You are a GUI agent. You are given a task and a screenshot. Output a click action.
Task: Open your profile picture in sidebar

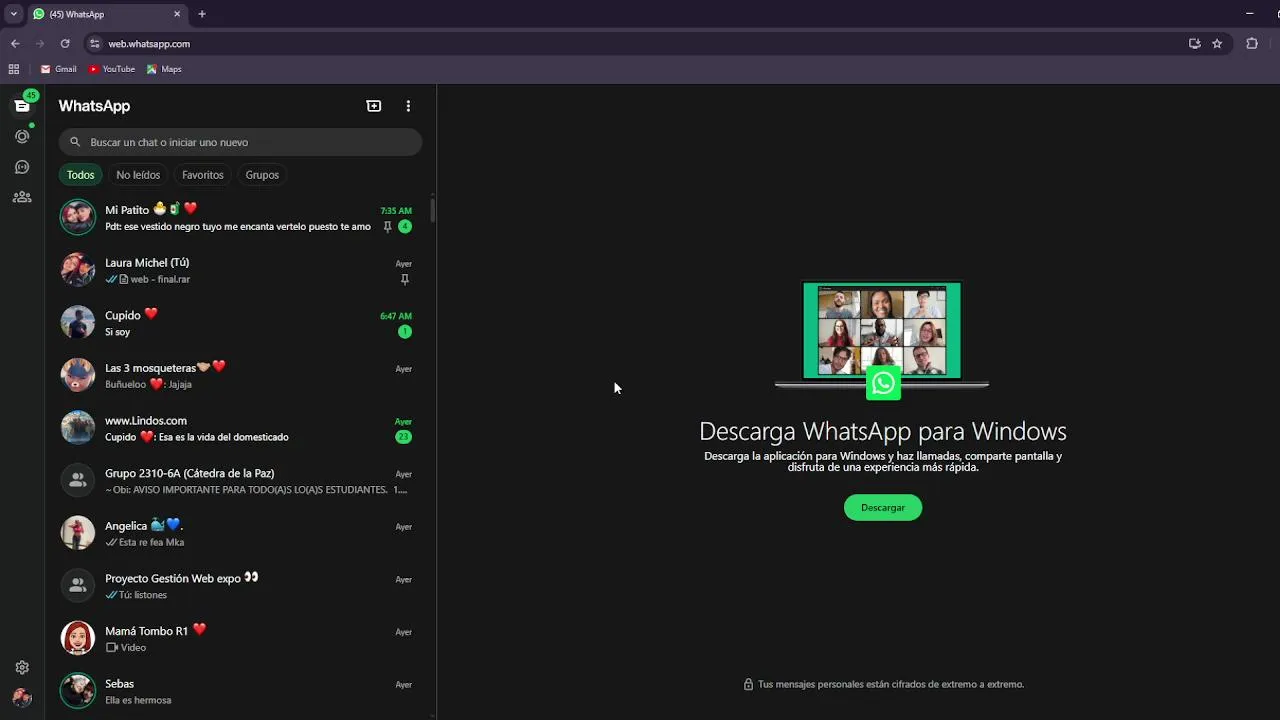(x=22, y=698)
